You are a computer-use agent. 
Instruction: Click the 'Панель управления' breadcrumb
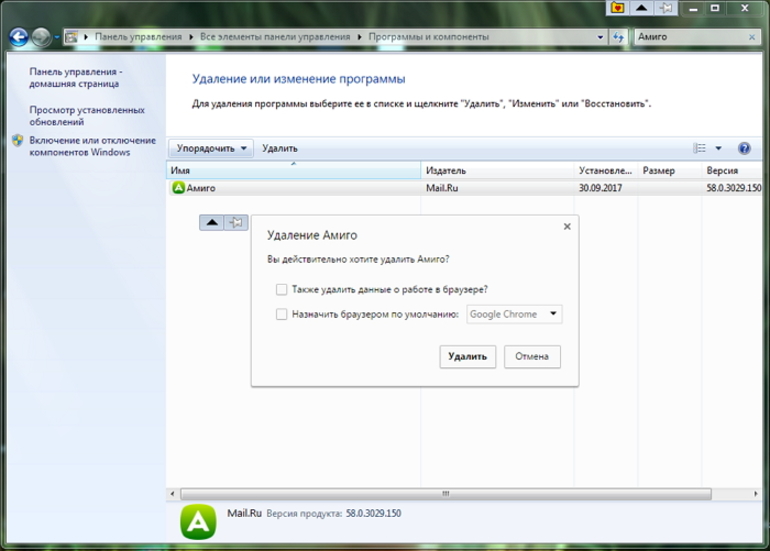click(x=138, y=37)
